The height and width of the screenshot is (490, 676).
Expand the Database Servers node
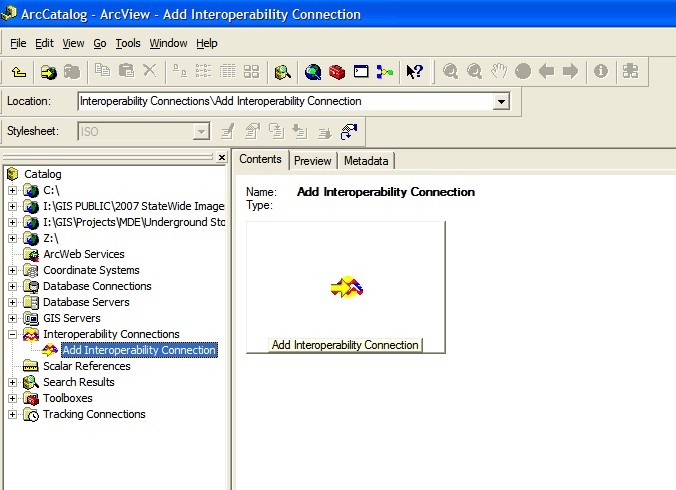[x=13, y=302]
